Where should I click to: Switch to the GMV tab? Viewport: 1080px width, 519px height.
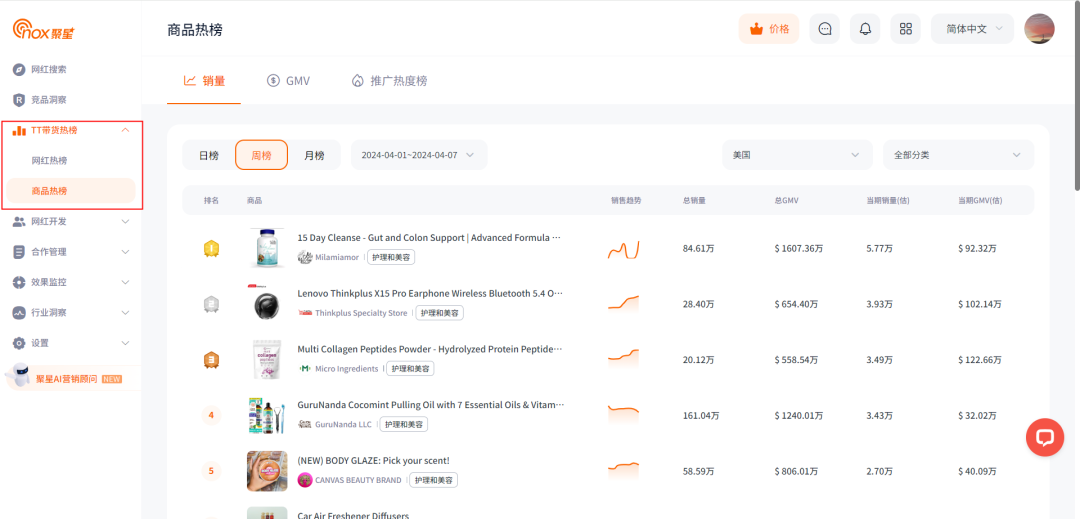[289, 81]
